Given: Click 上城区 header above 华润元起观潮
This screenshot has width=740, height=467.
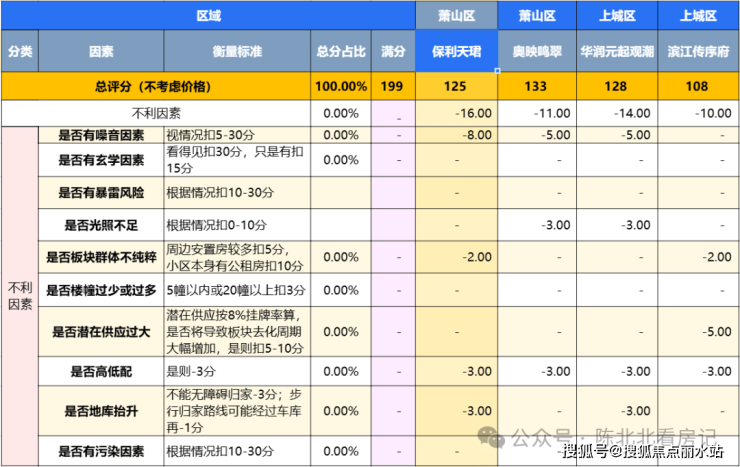Looking at the screenshot, I should pyautogui.click(x=617, y=16).
